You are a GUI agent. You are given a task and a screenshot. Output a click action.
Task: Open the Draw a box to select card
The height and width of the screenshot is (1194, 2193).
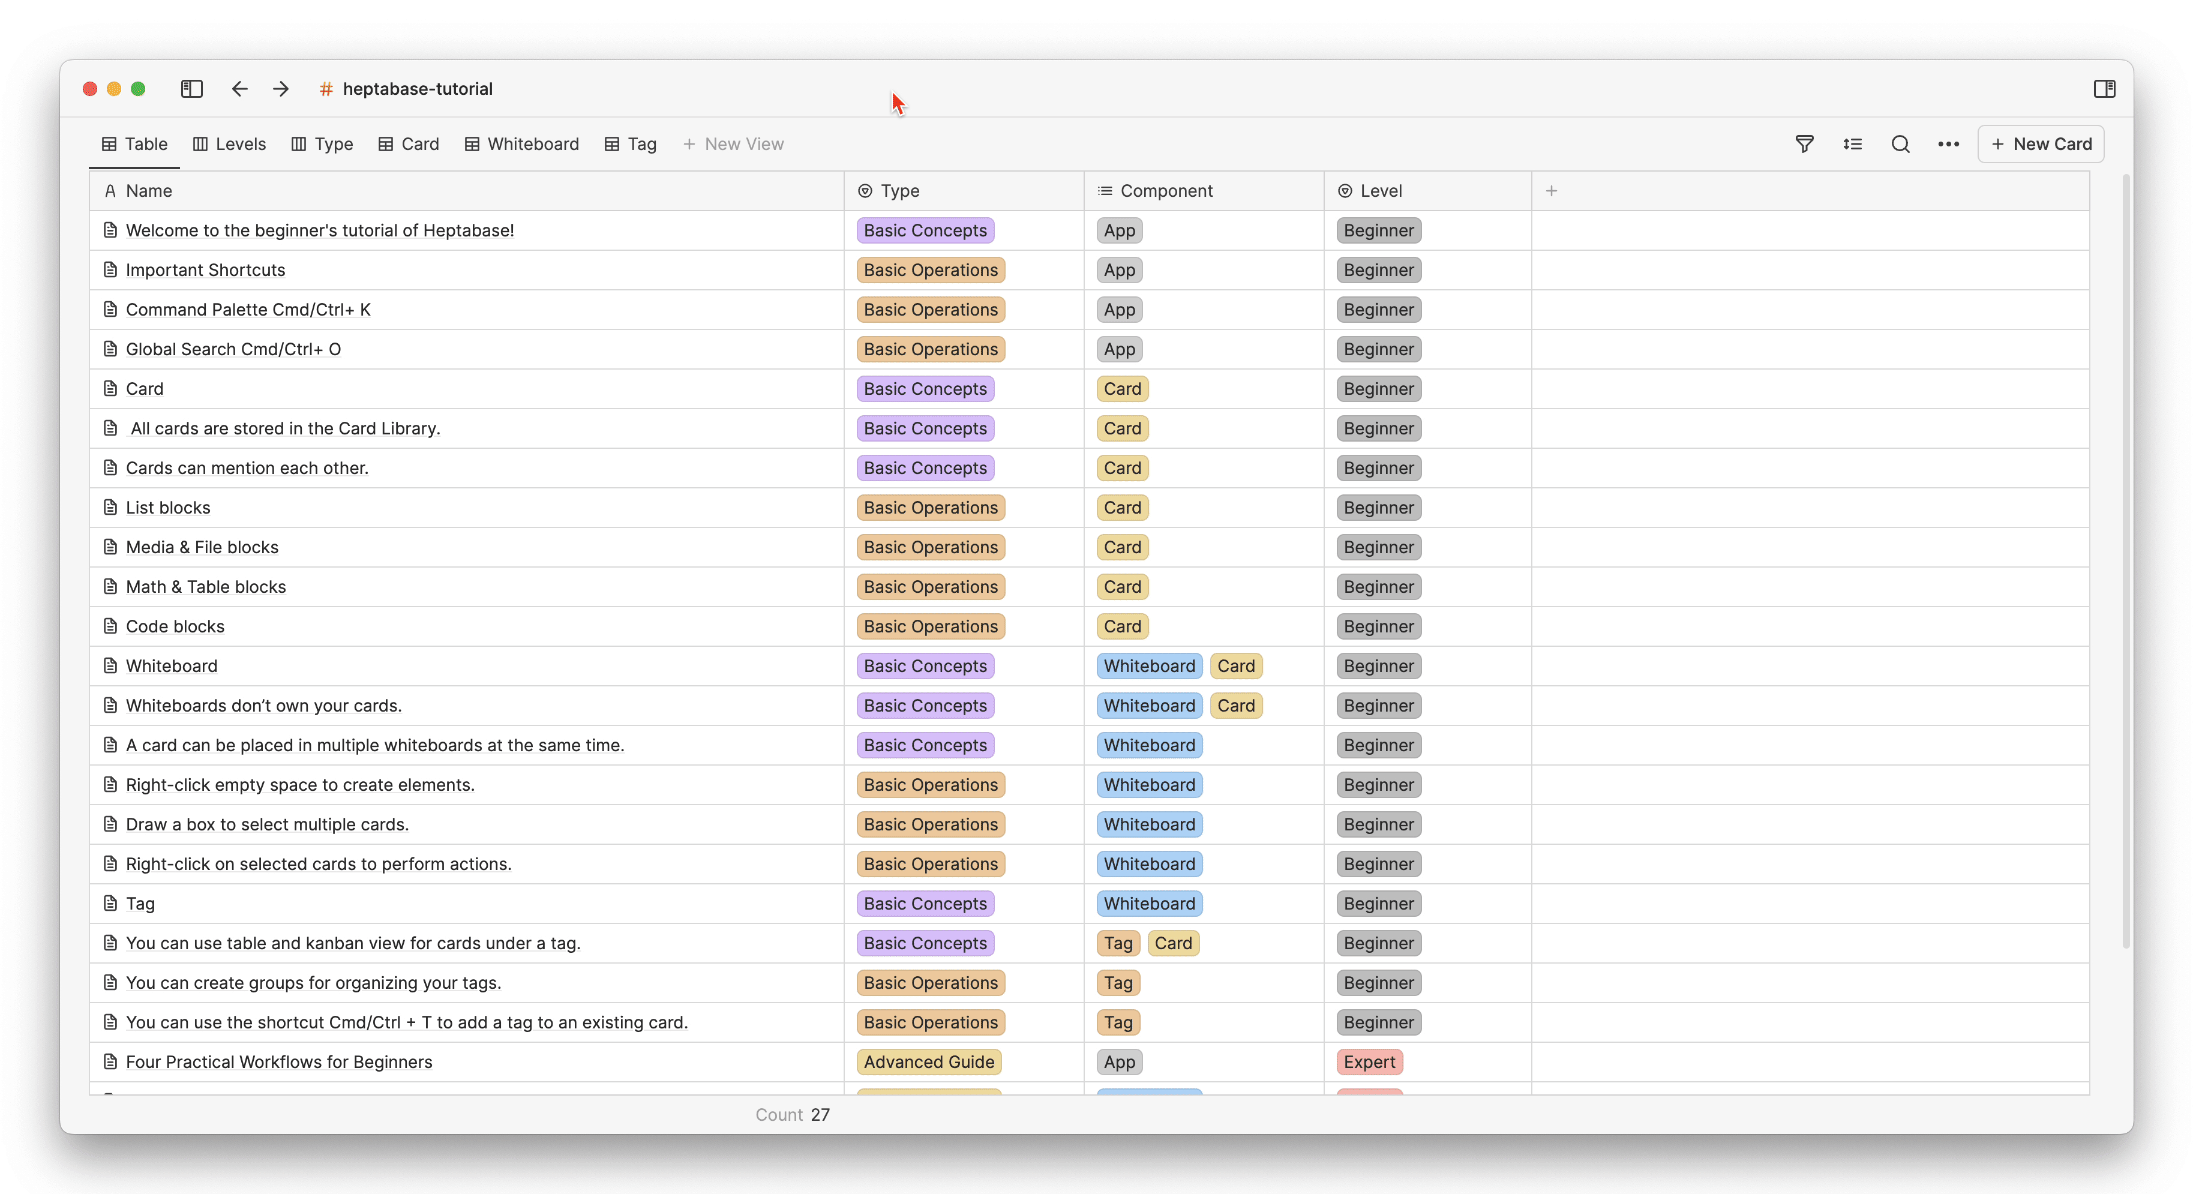point(267,825)
